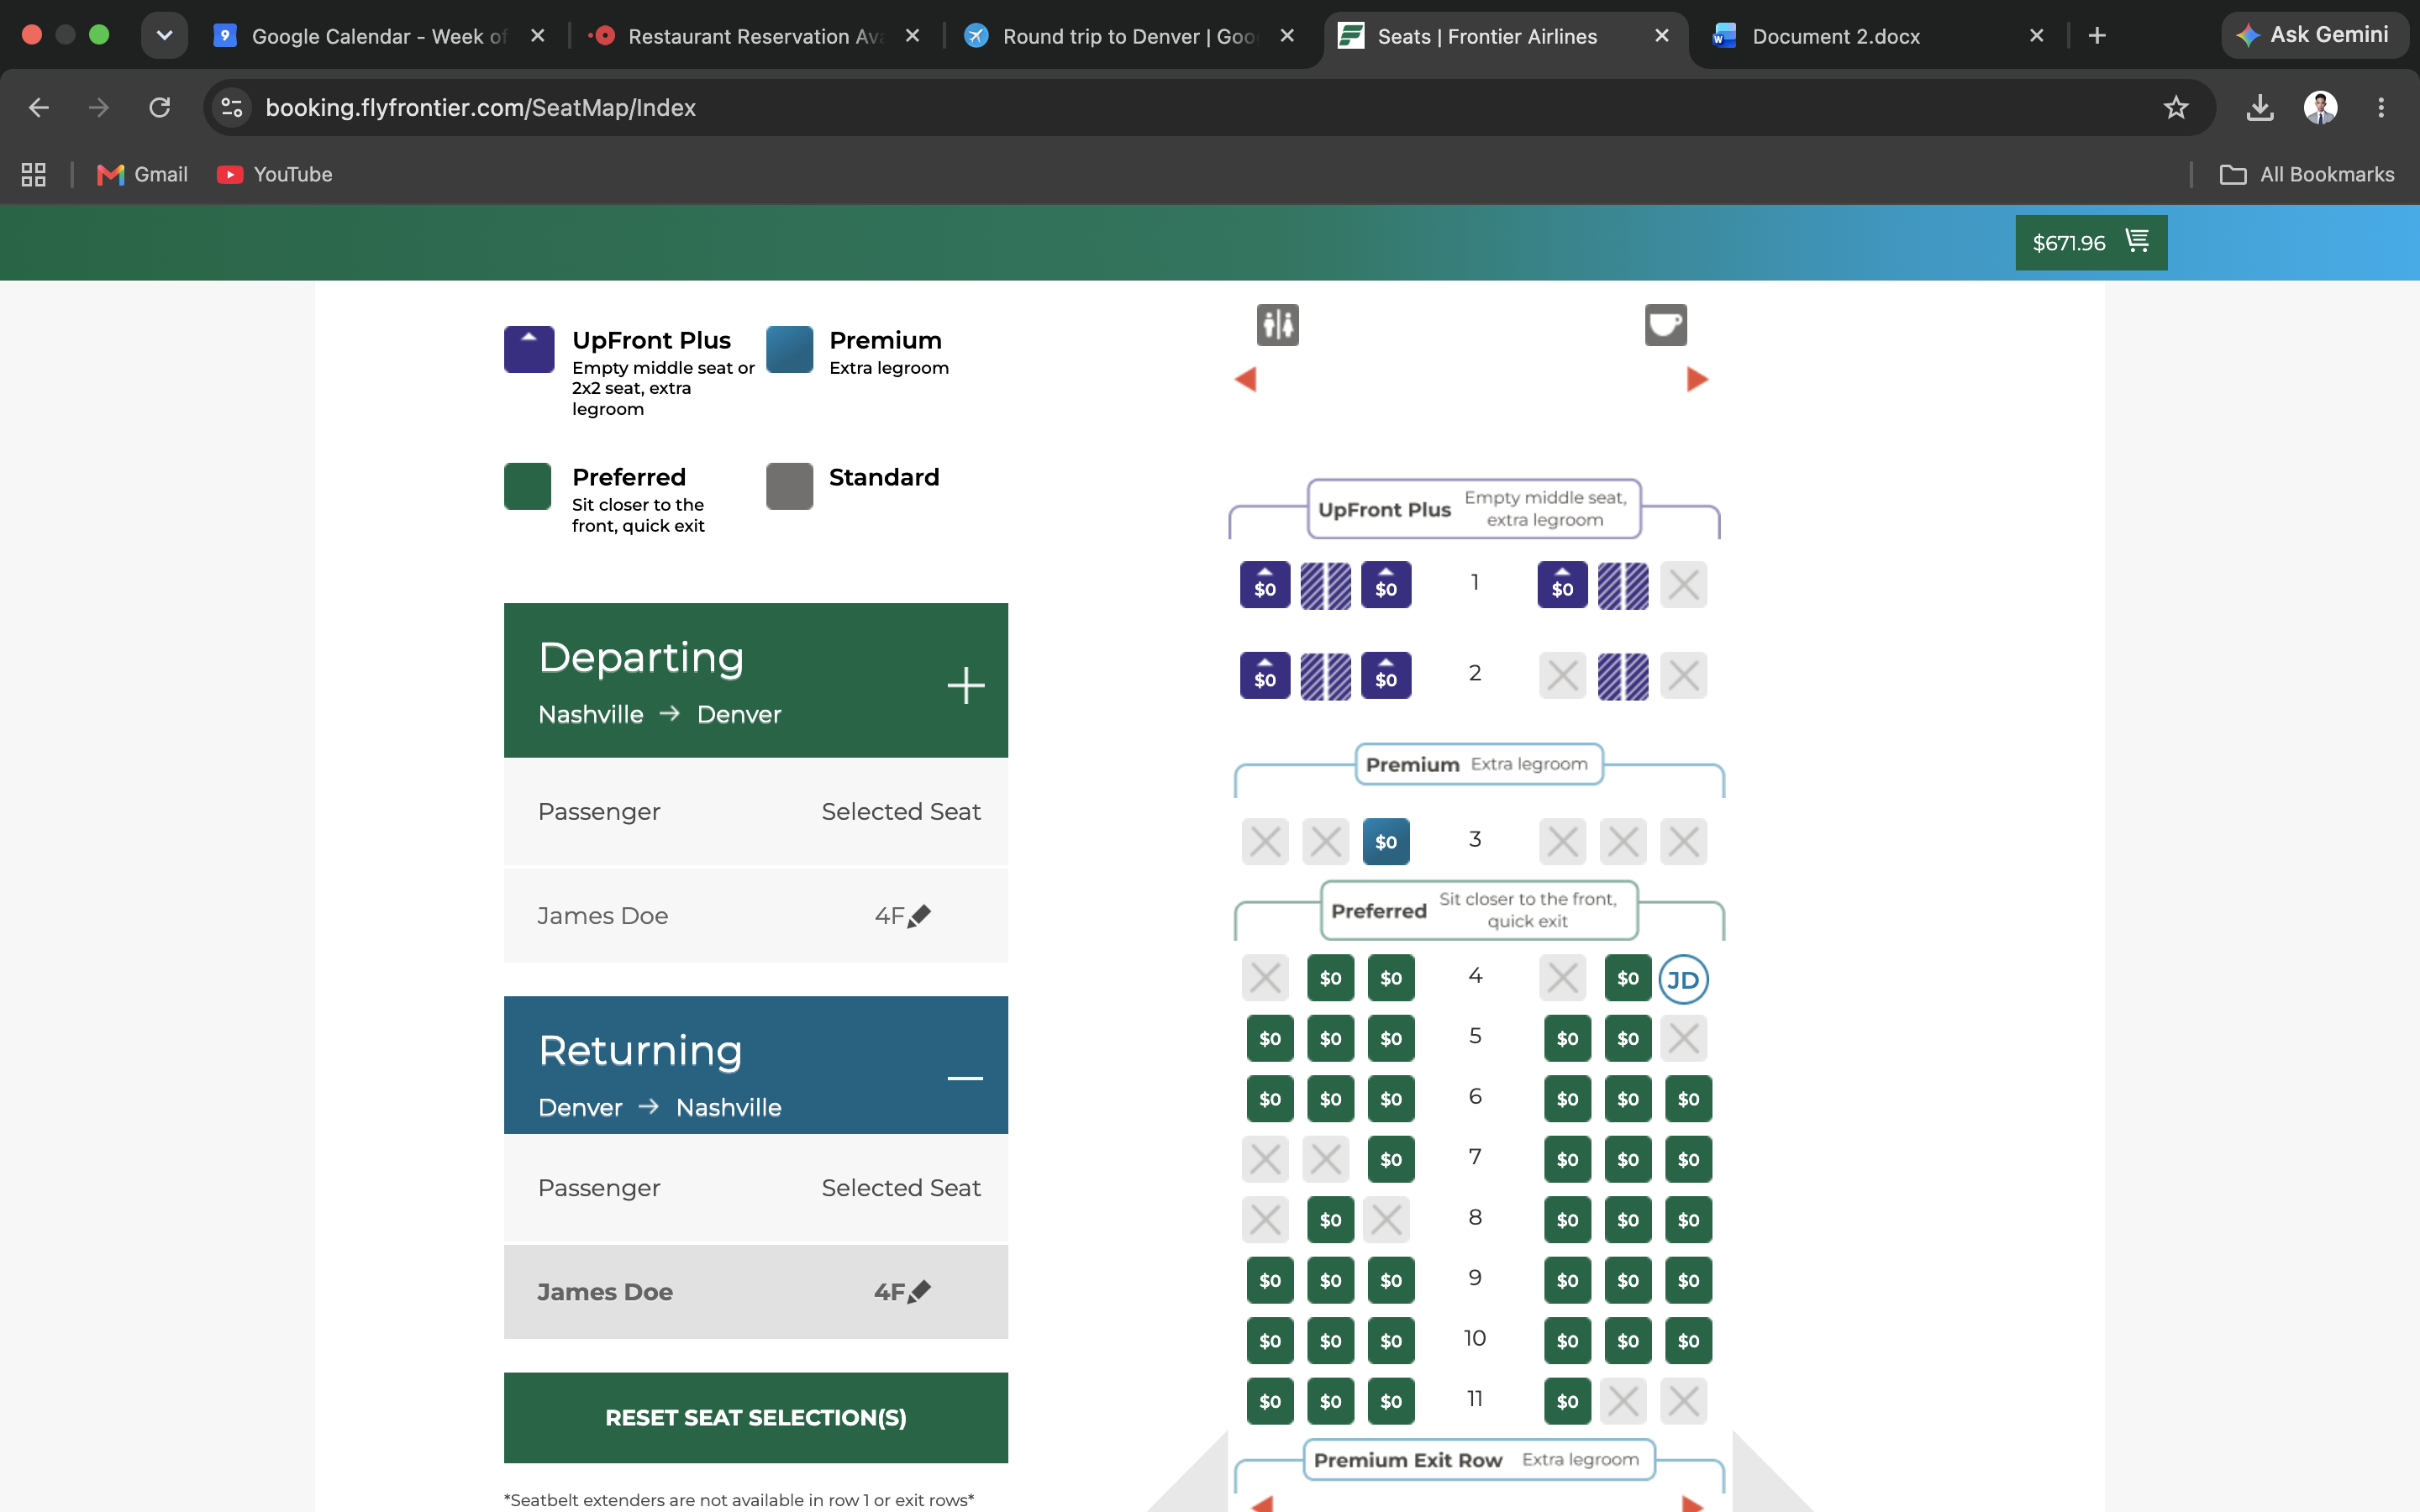This screenshot has width=2420, height=1512.
Task: Select right window seat in row 6
Action: [x=1688, y=1099]
